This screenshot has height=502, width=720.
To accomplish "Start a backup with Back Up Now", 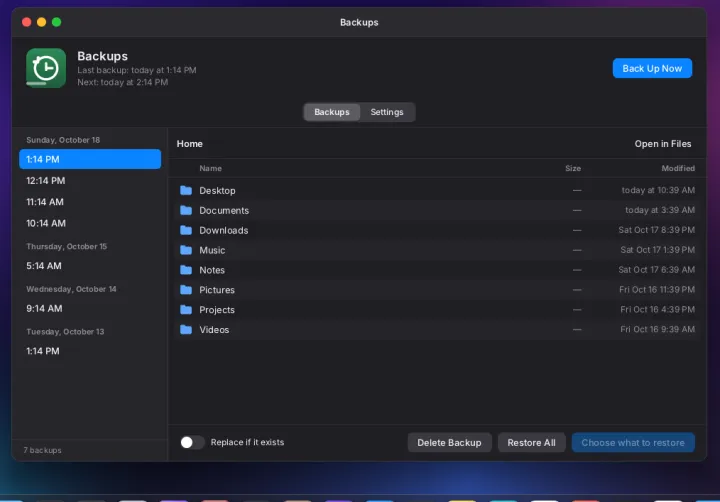I will point(652,68).
